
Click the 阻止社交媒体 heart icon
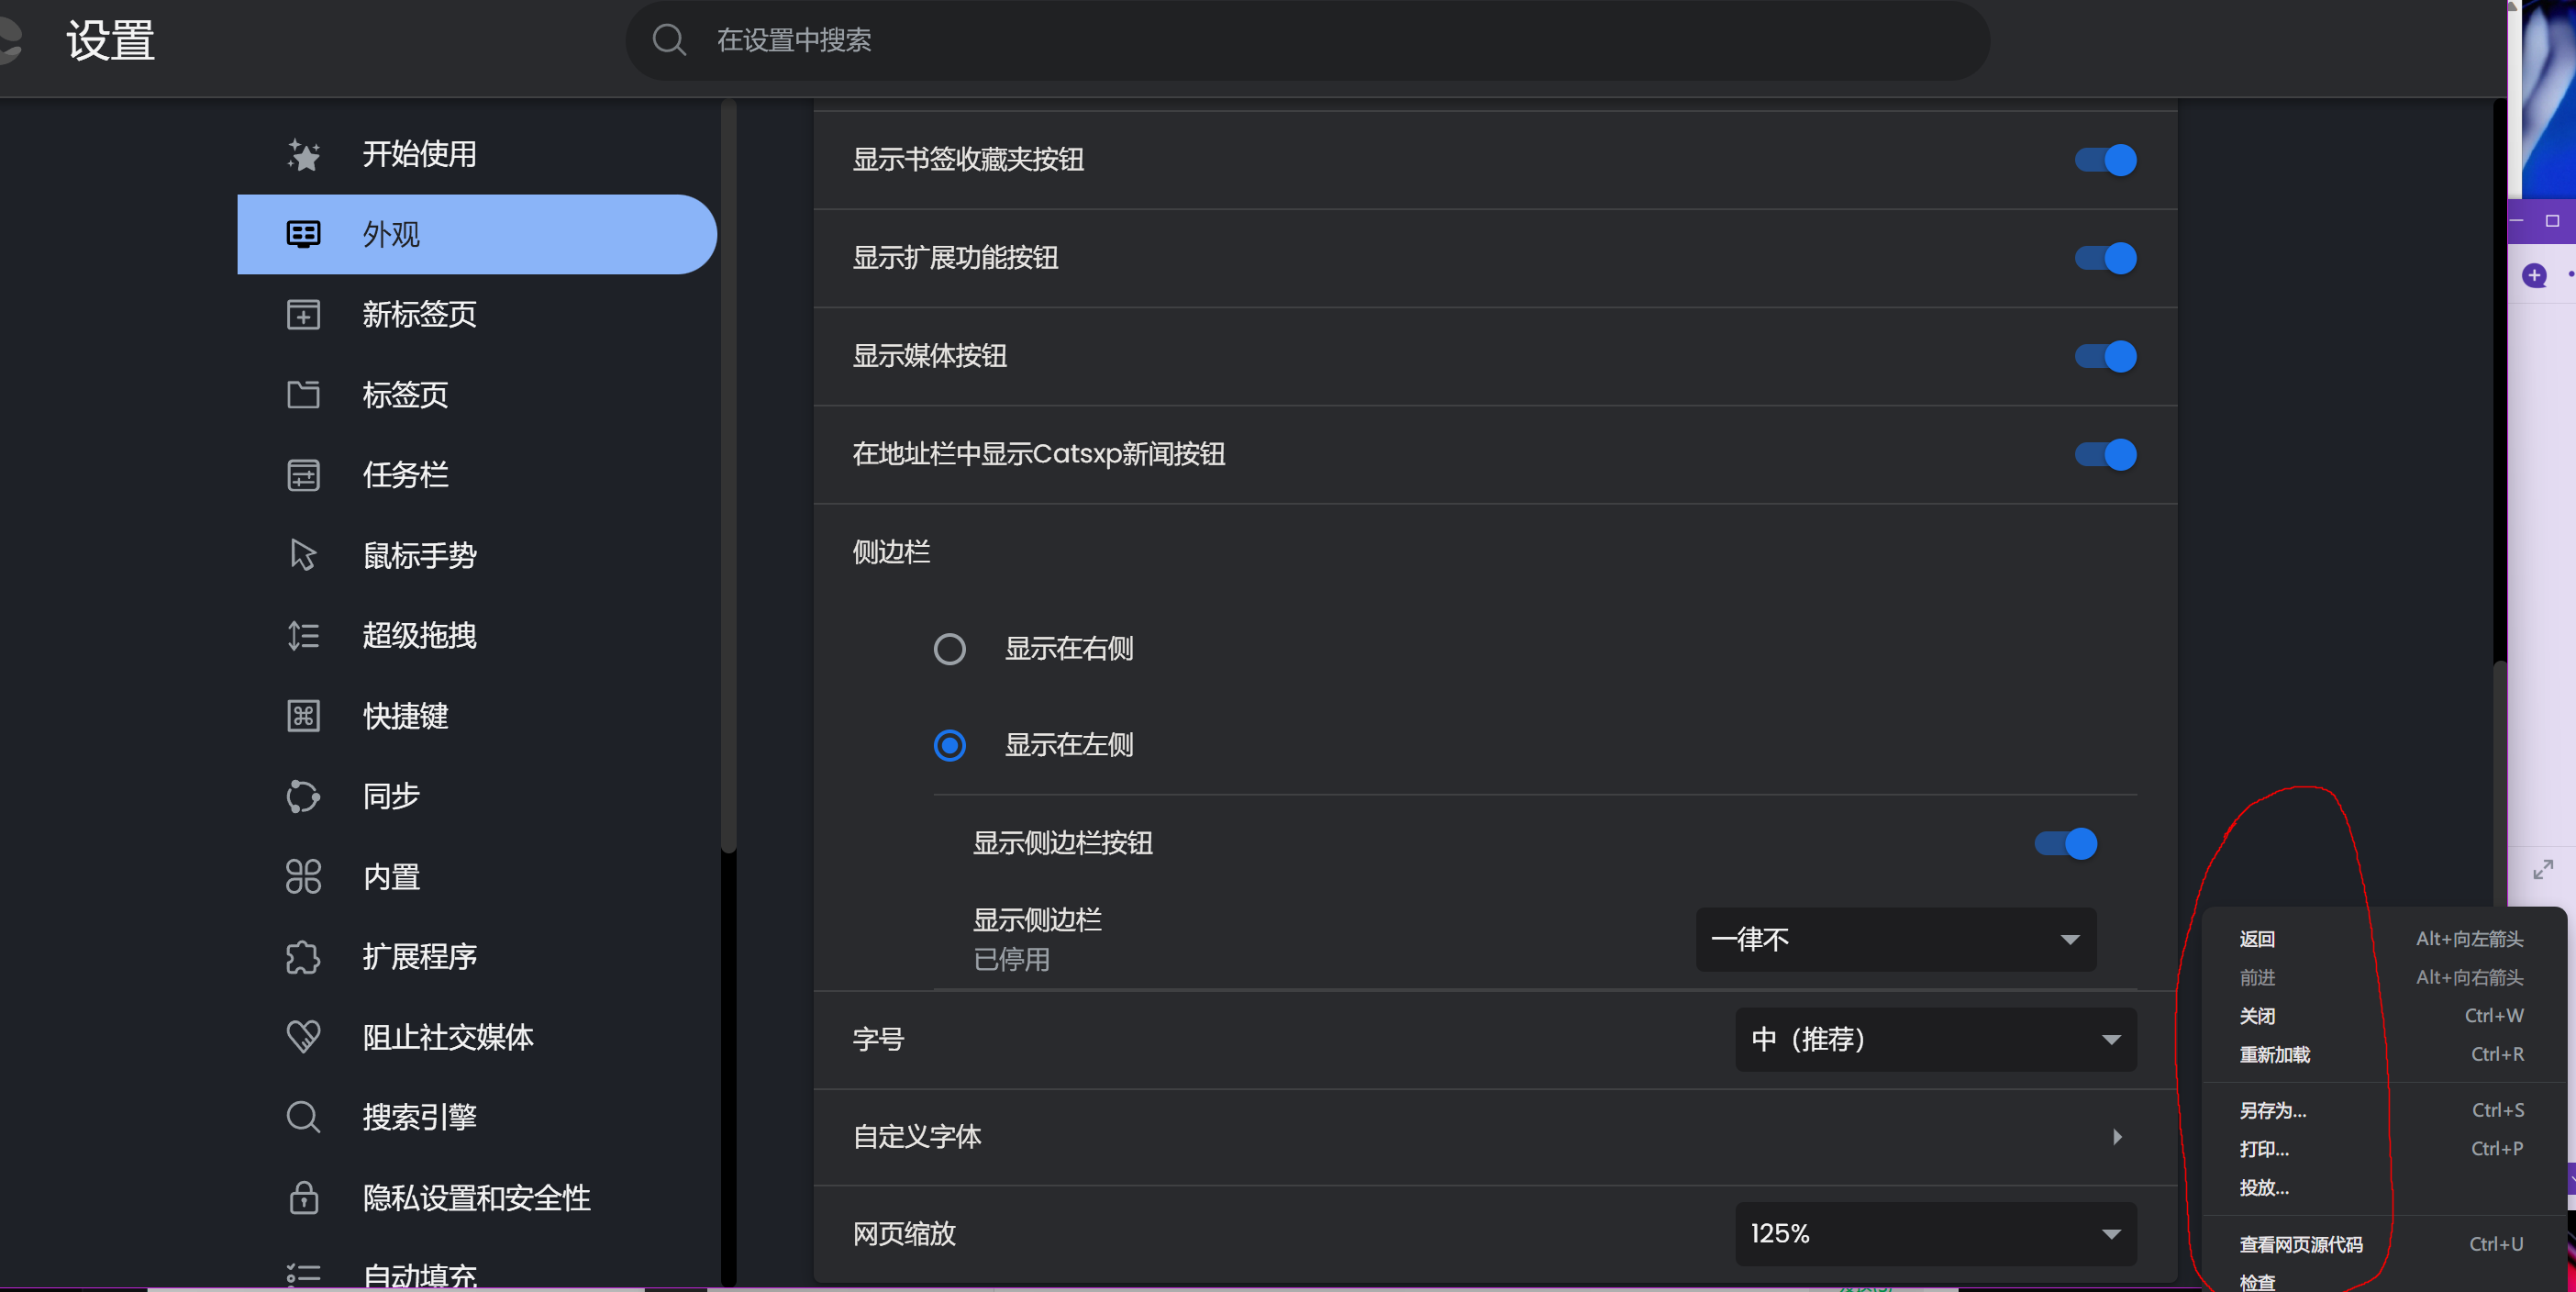click(x=303, y=1037)
